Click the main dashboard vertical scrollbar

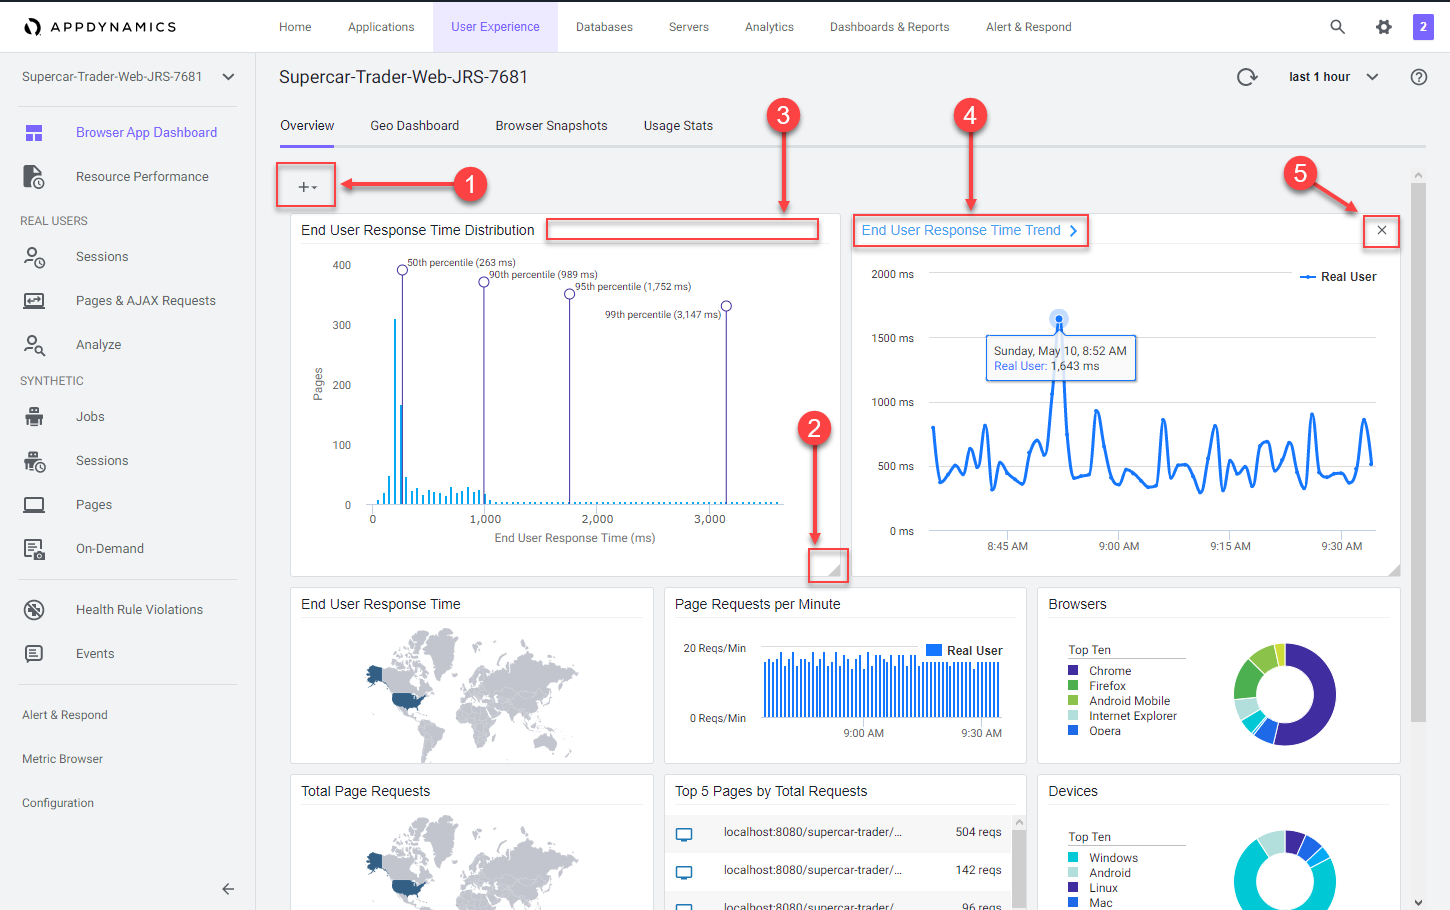[x=1418, y=450]
